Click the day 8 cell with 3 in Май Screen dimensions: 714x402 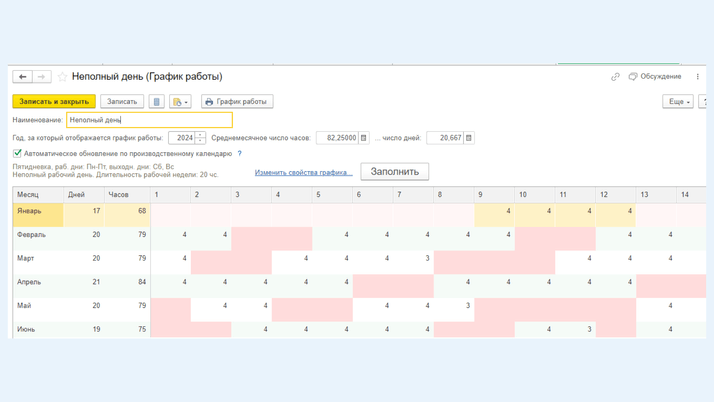click(x=454, y=310)
